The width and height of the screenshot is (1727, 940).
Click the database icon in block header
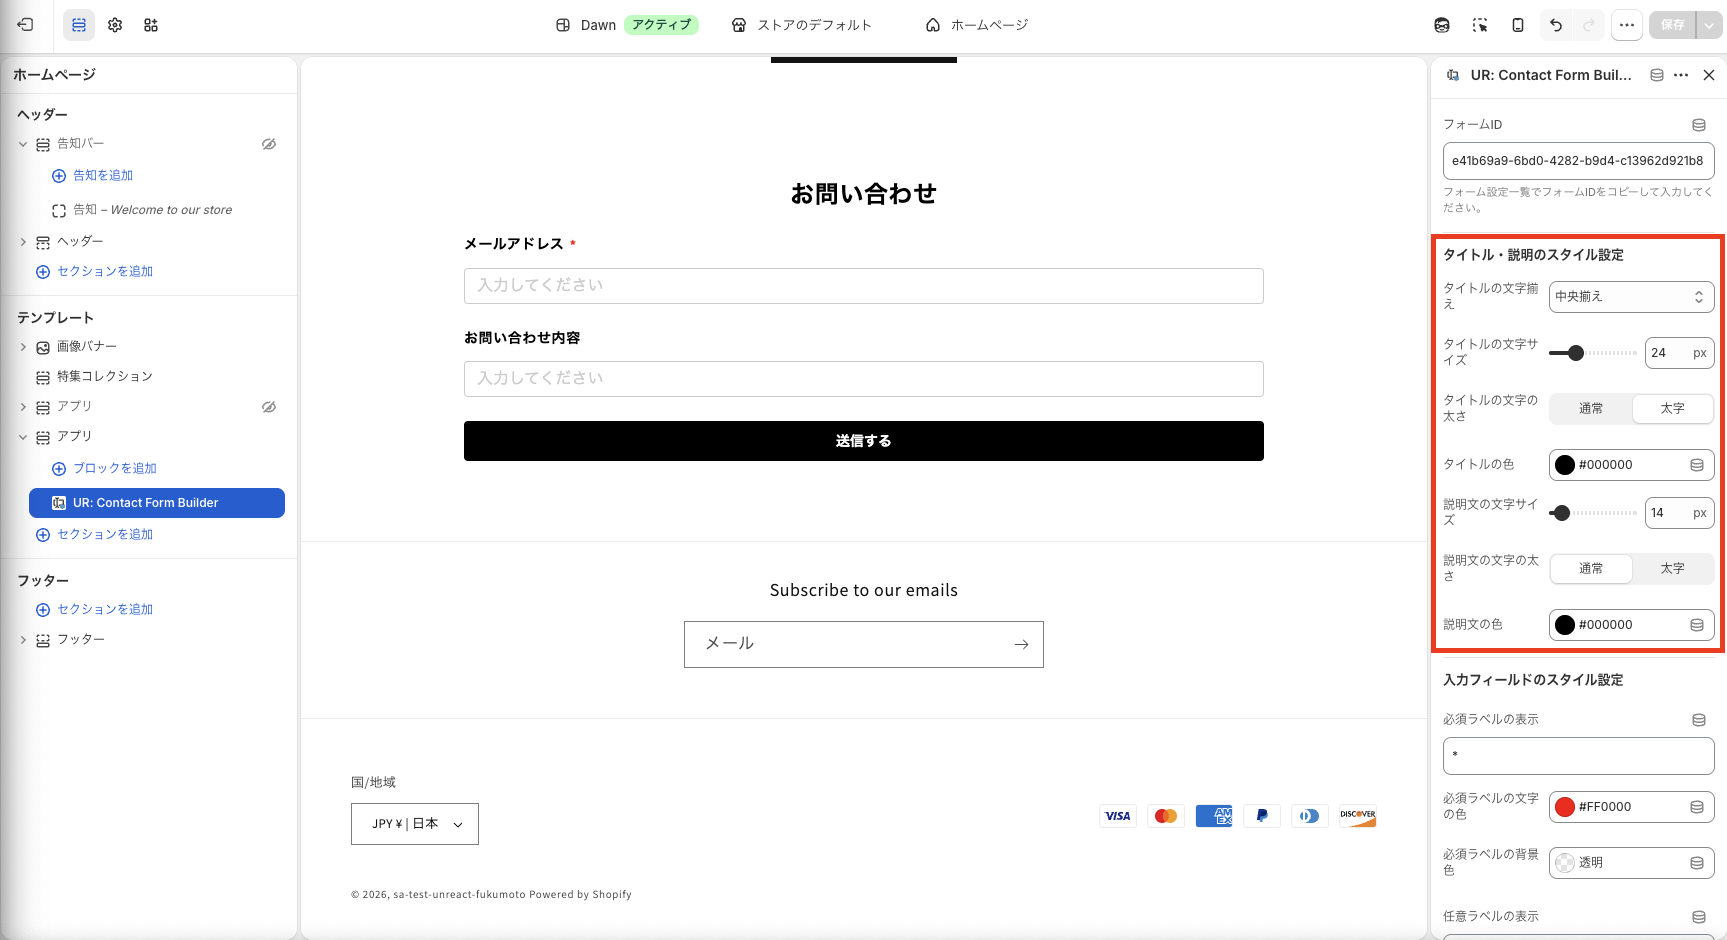(x=1657, y=75)
